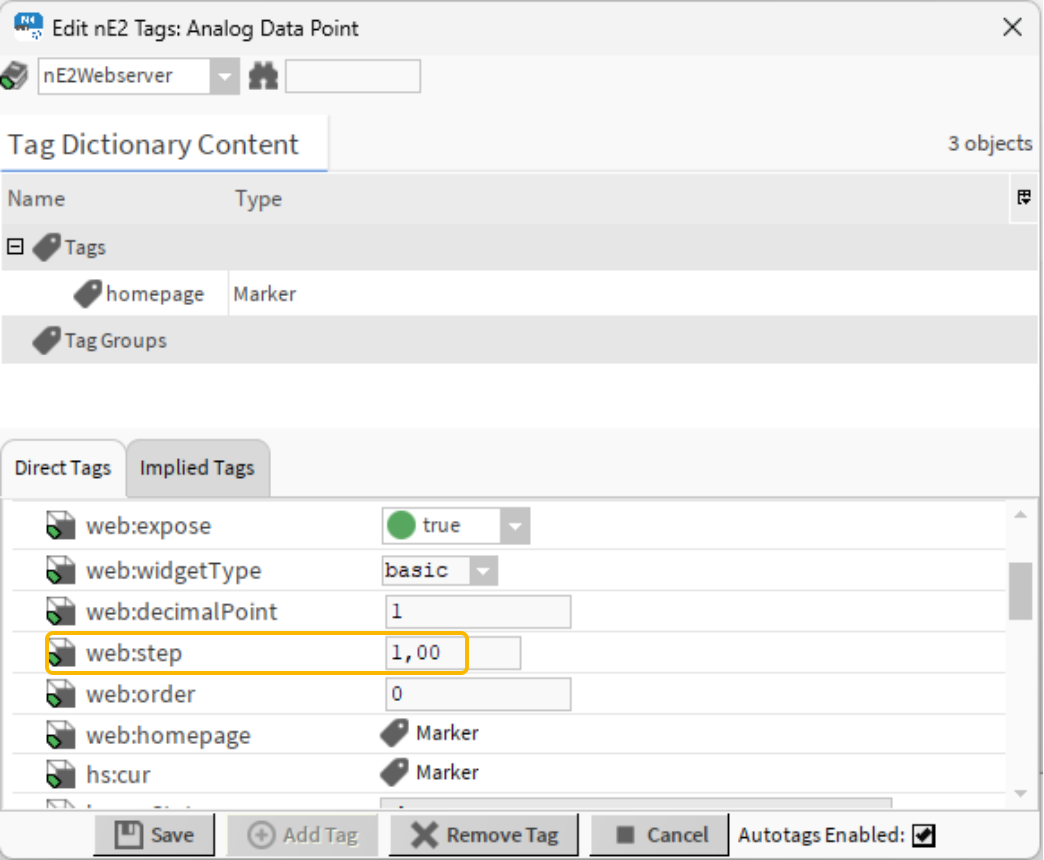Click the web:step tag icon

[60, 652]
